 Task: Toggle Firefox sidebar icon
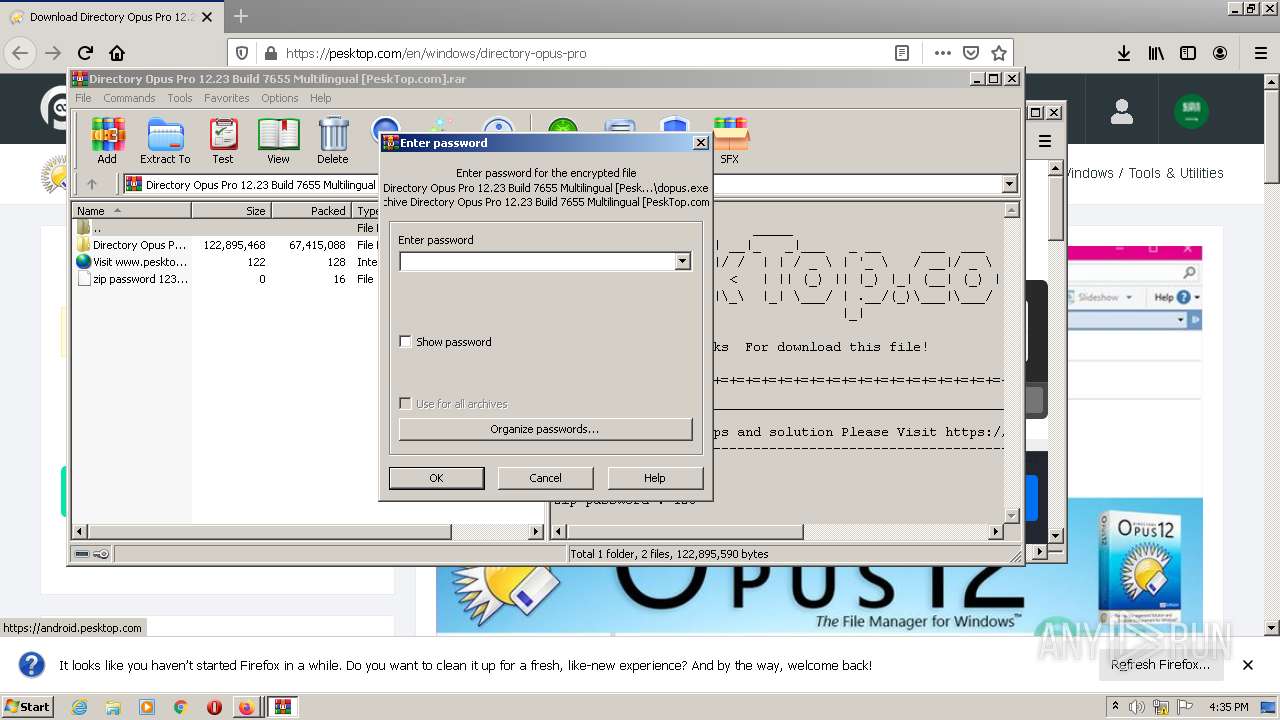1188,53
